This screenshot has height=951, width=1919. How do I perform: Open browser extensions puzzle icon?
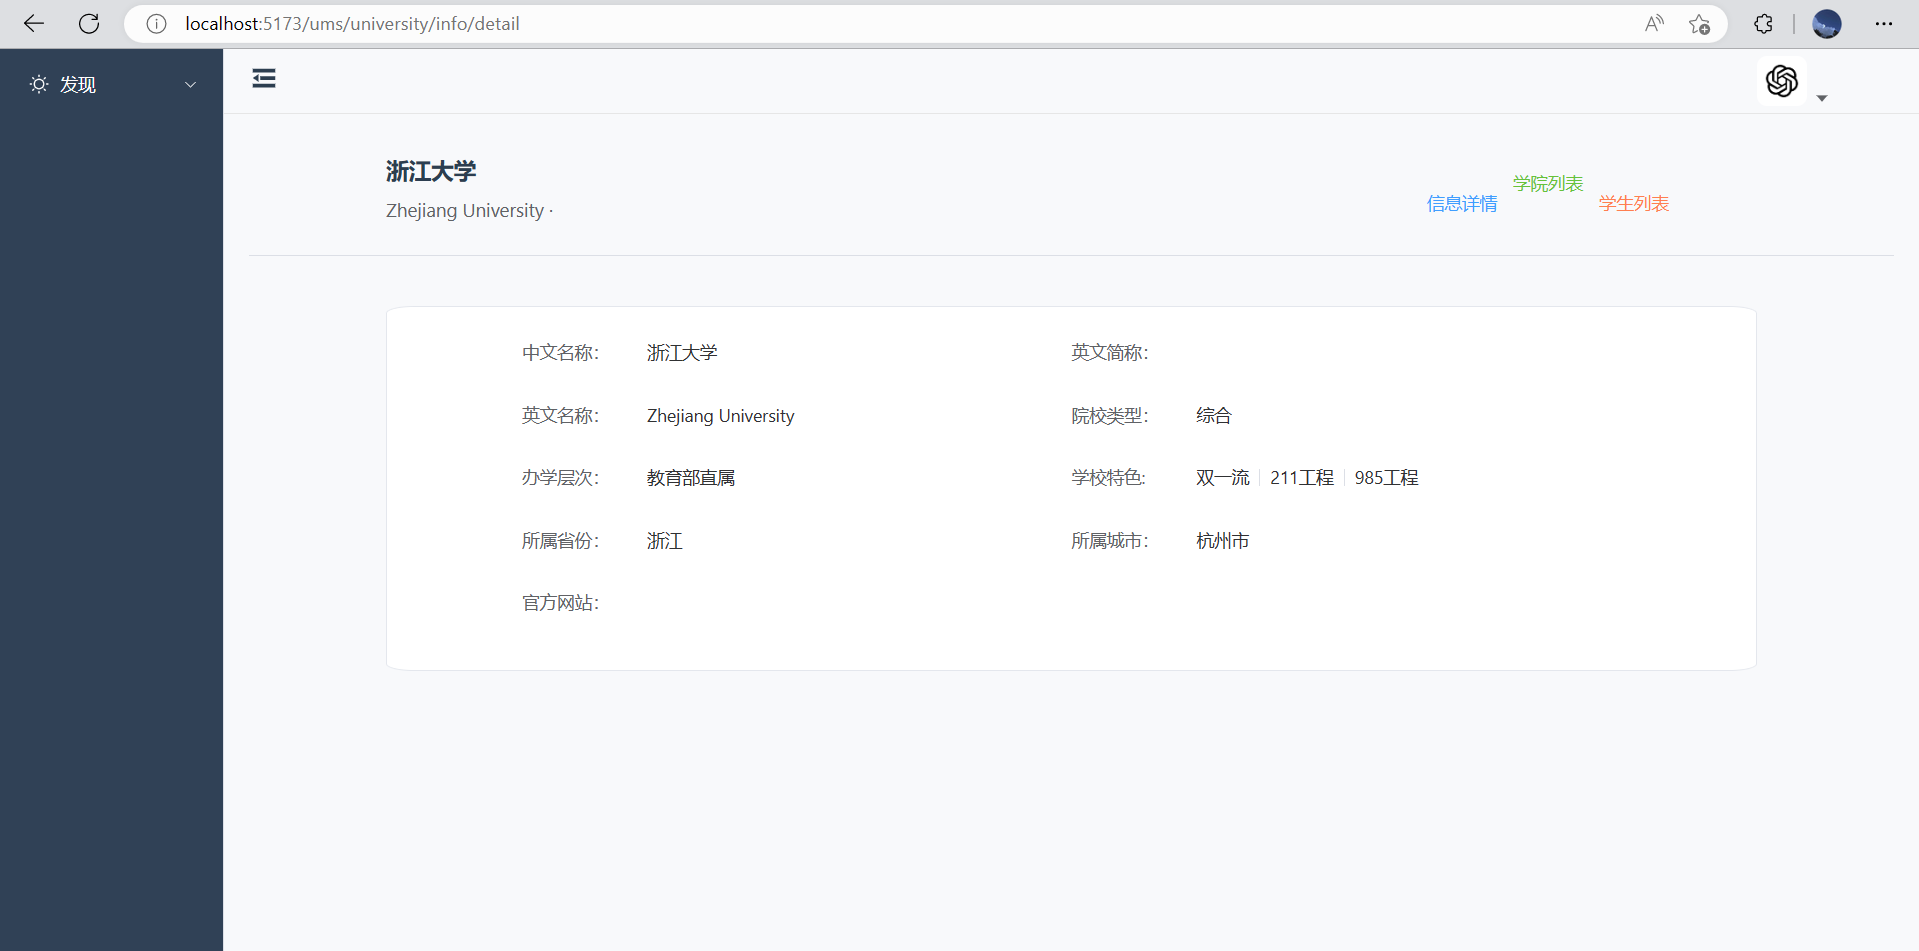1763,24
